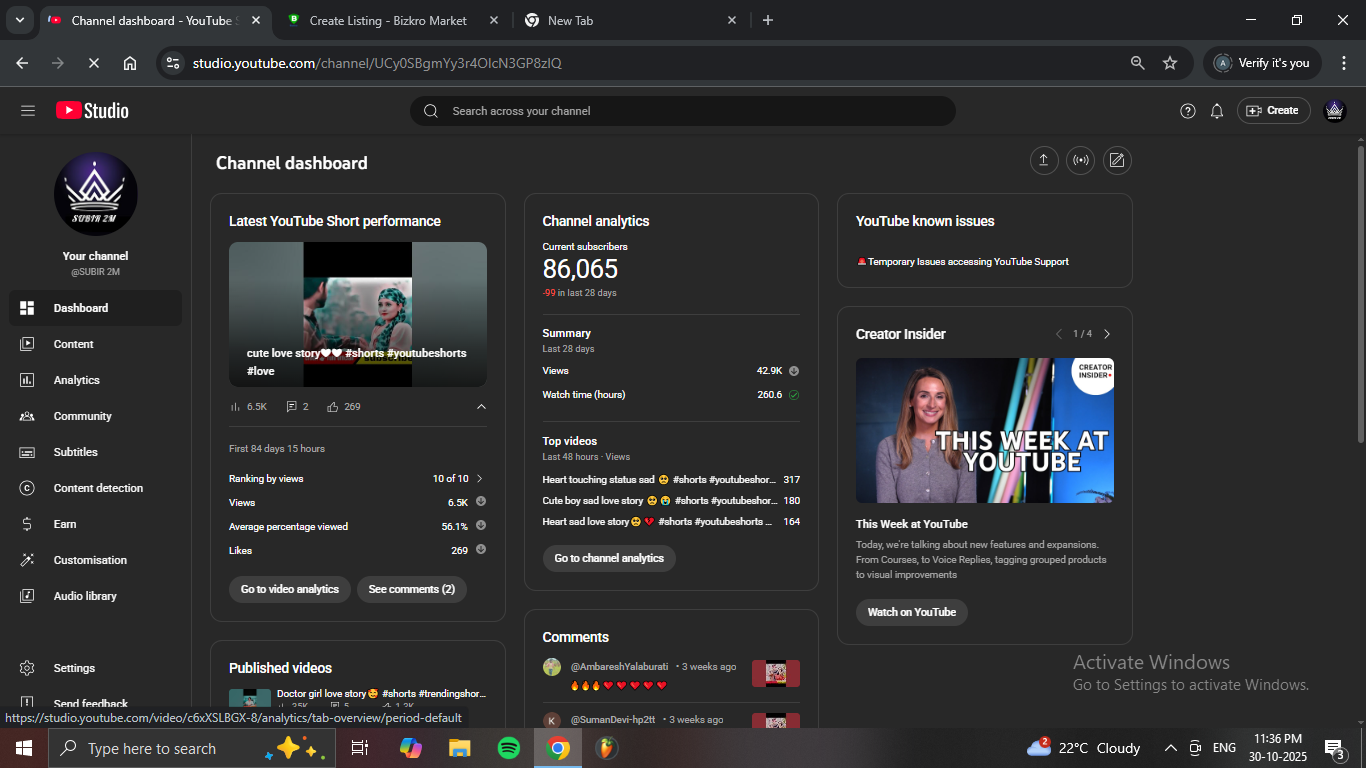Click the See comments (2) button
1366x768 pixels.
tap(411, 589)
